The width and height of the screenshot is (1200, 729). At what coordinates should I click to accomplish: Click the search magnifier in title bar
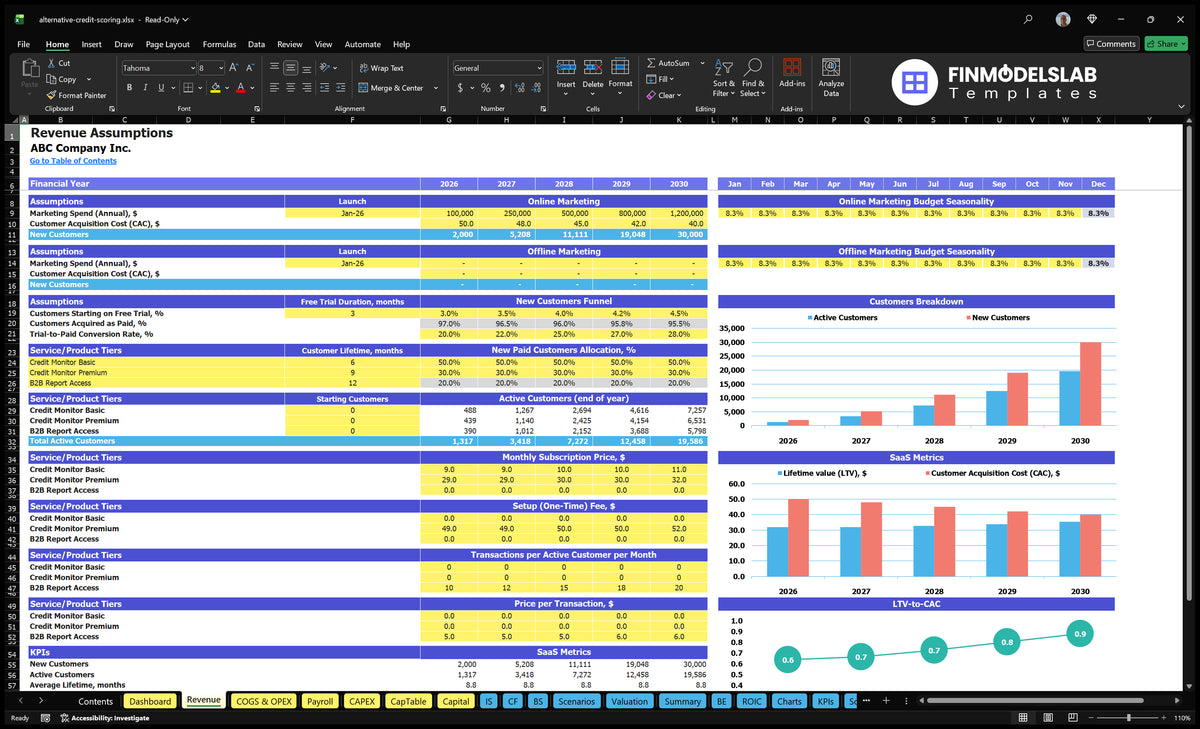coord(1028,19)
